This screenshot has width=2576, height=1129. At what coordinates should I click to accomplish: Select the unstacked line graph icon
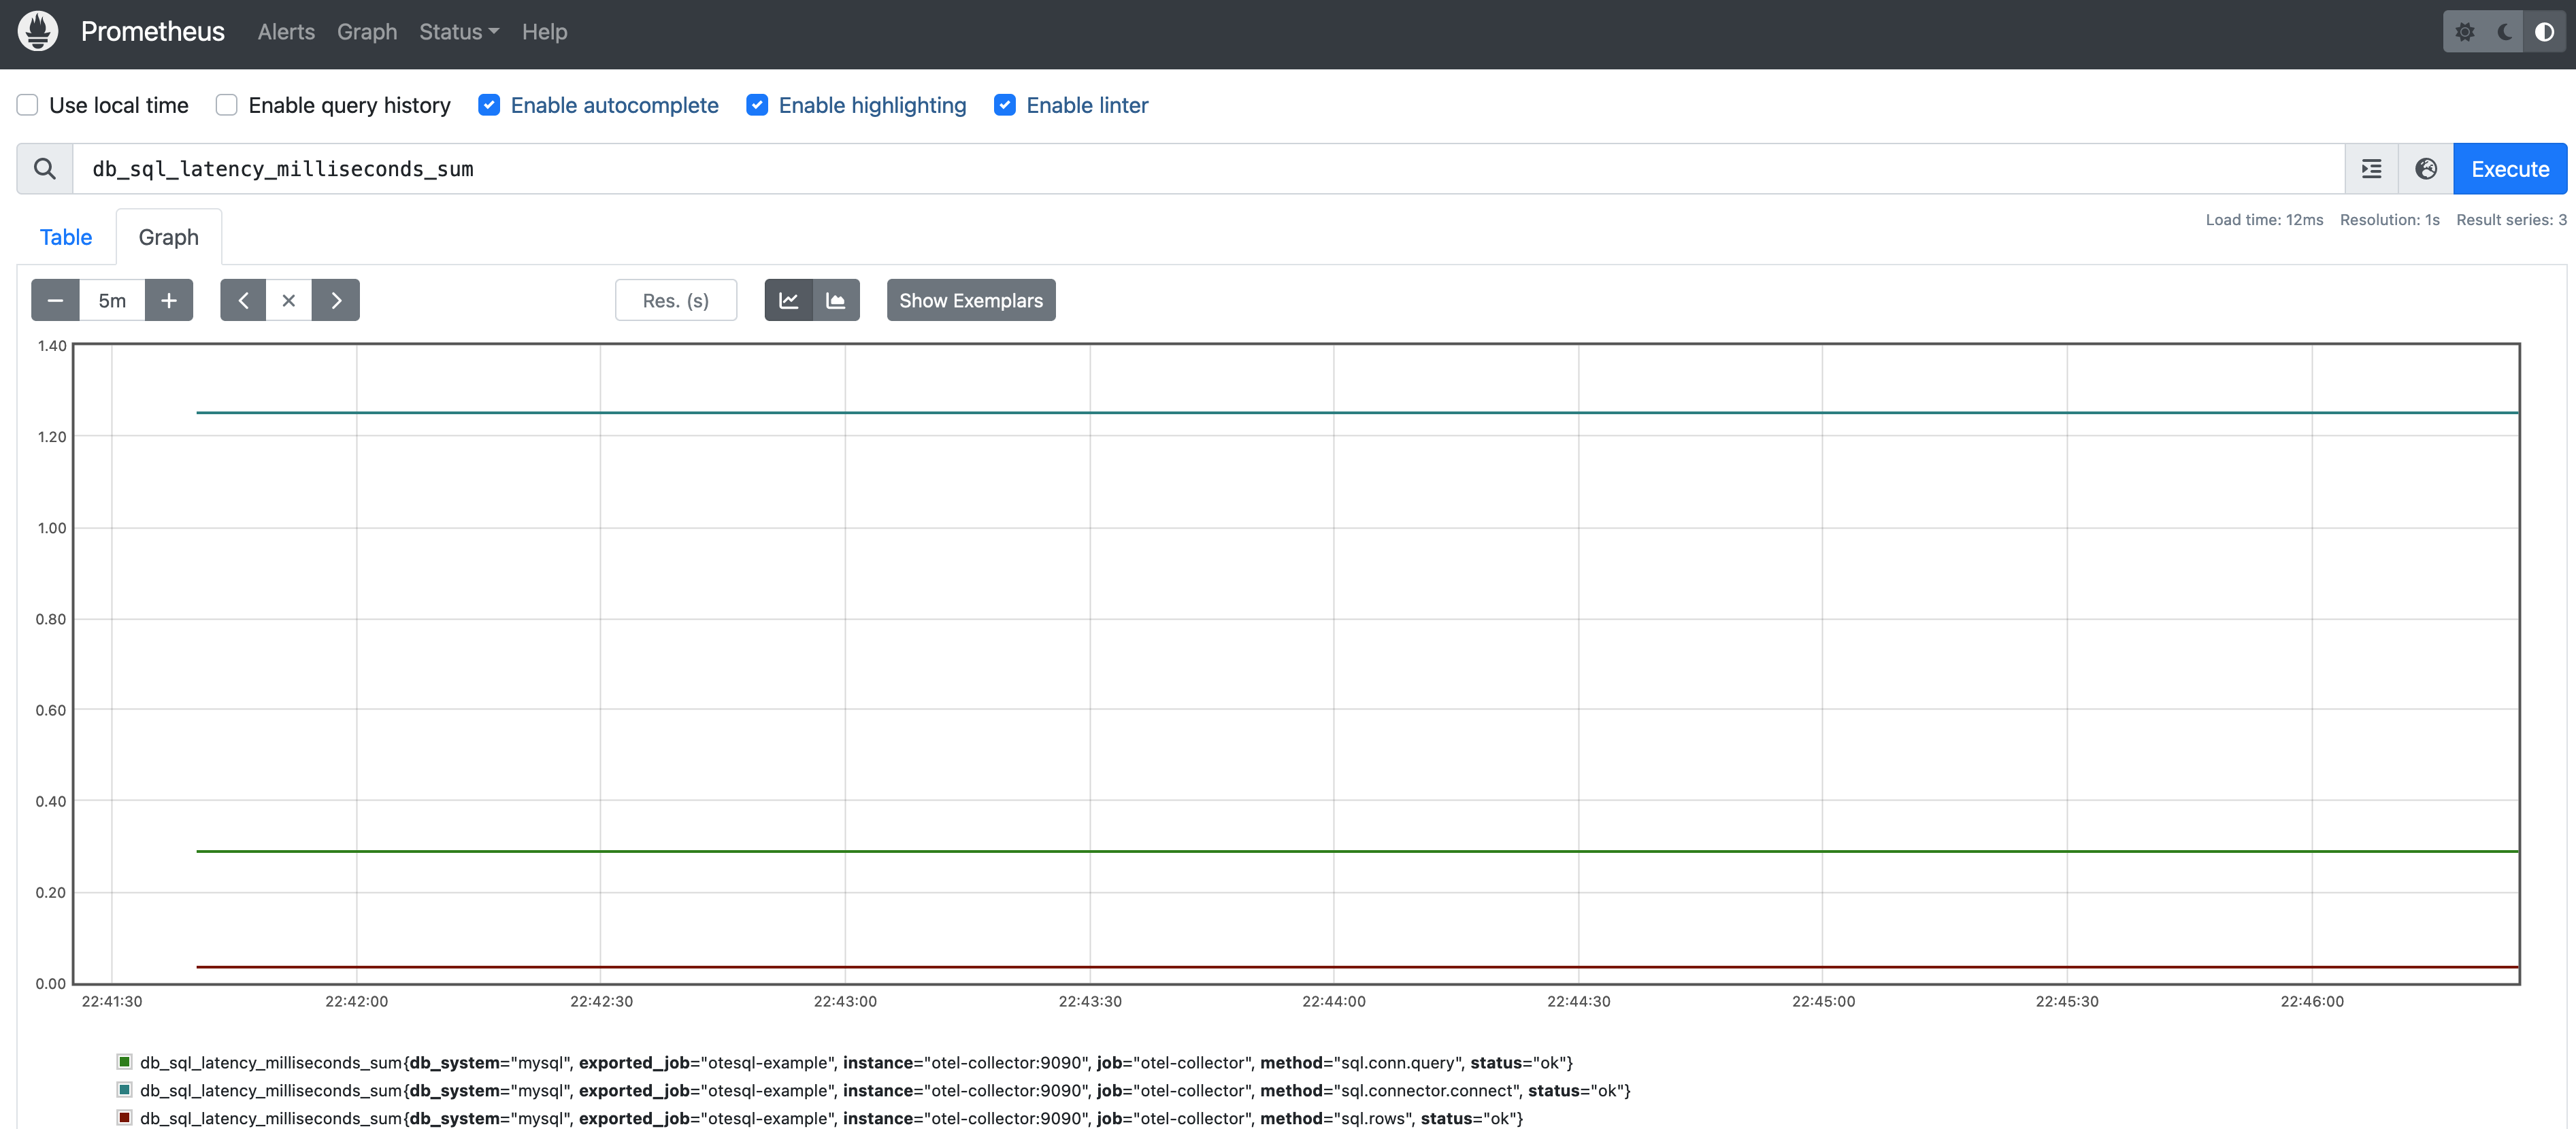click(789, 300)
